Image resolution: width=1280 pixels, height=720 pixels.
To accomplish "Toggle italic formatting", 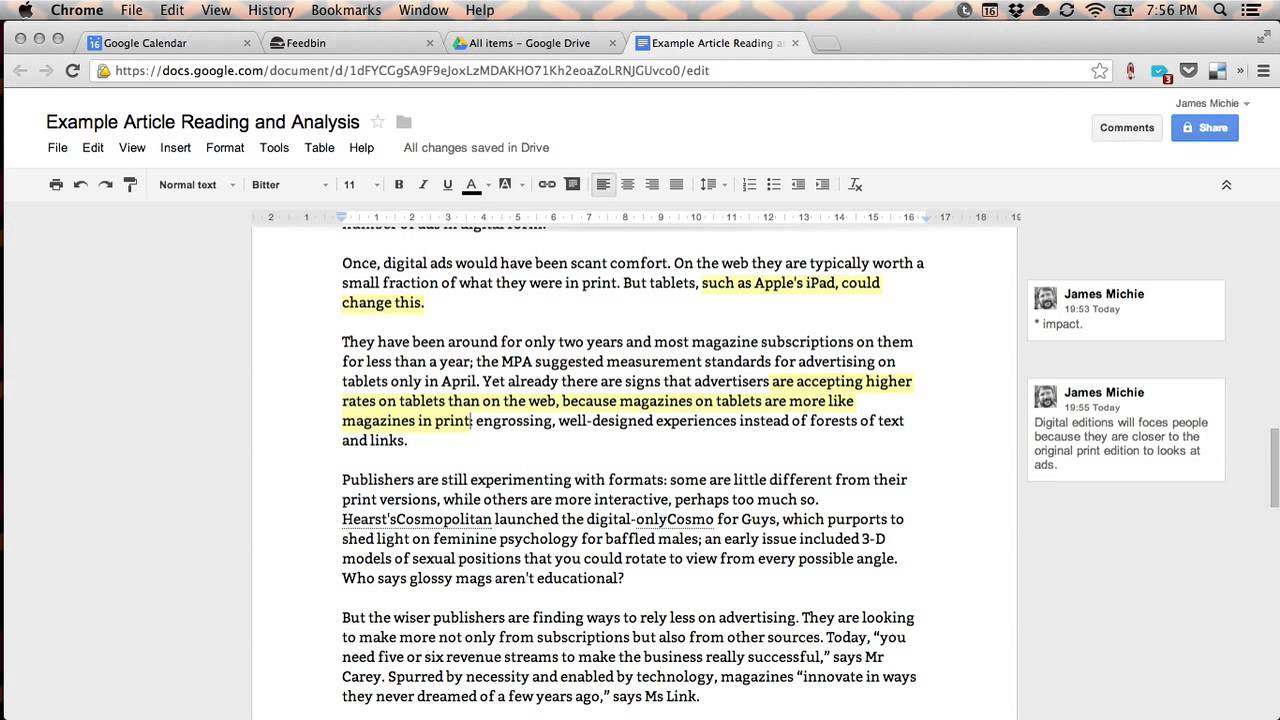I will click(x=423, y=184).
